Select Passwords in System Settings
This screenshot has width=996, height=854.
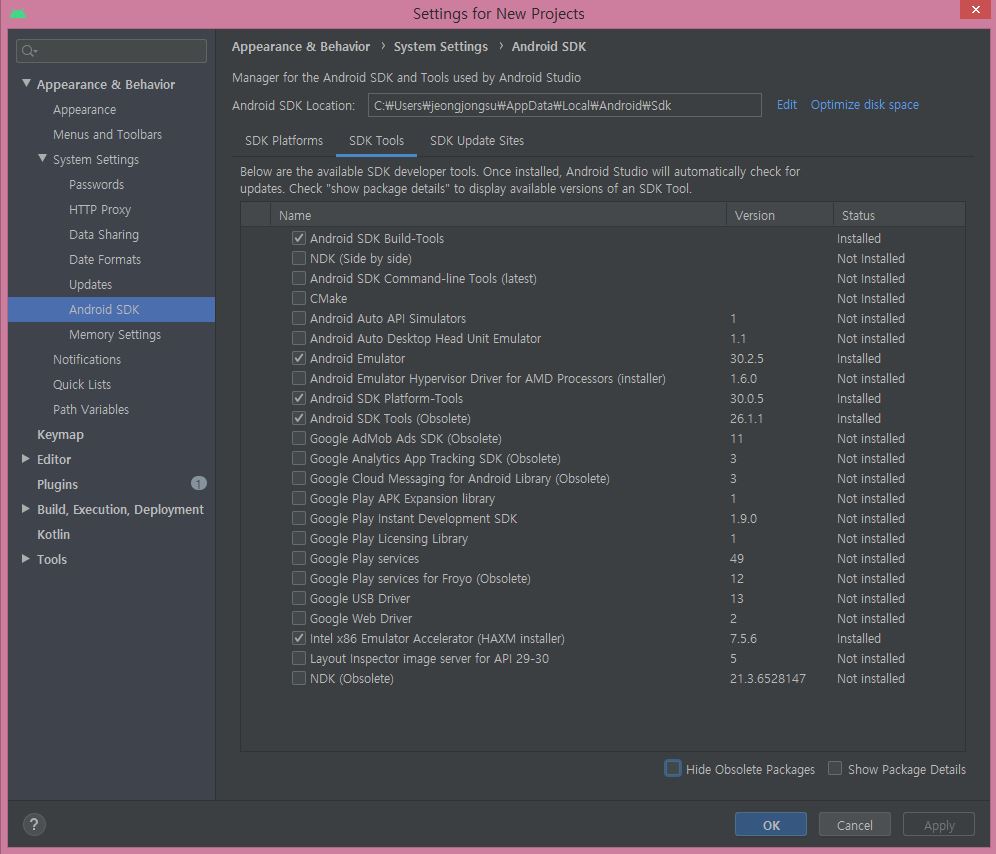[97, 184]
